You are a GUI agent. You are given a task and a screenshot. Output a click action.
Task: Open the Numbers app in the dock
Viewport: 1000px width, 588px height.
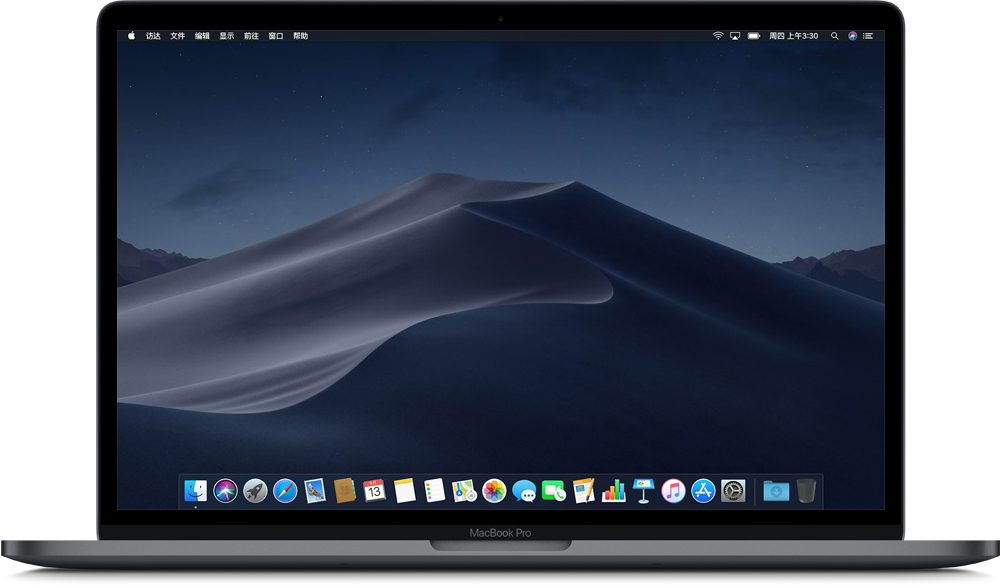coord(613,491)
